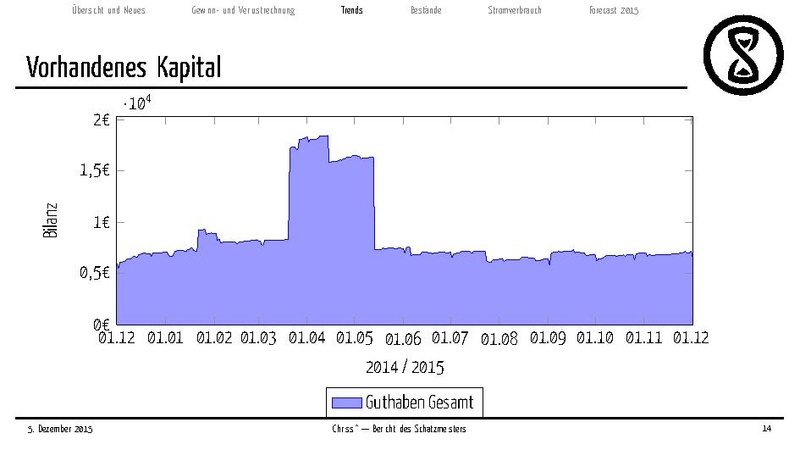Click the 01.09 tick on the x-axis

(548, 340)
